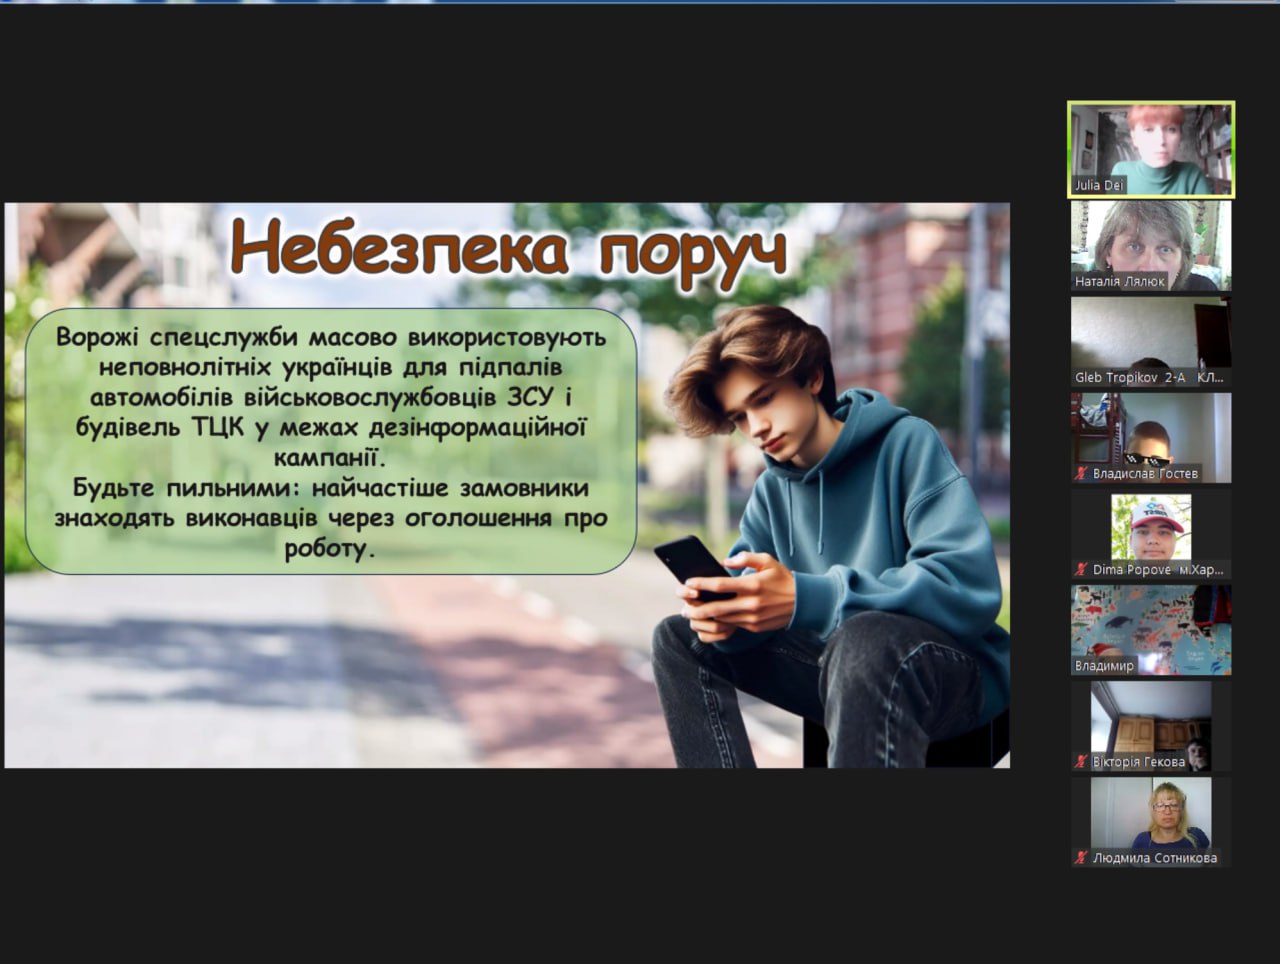Image resolution: width=1280 pixels, height=964 pixels.
Task: Click the "Владимир" name label
Action: tap(1104, 666)
